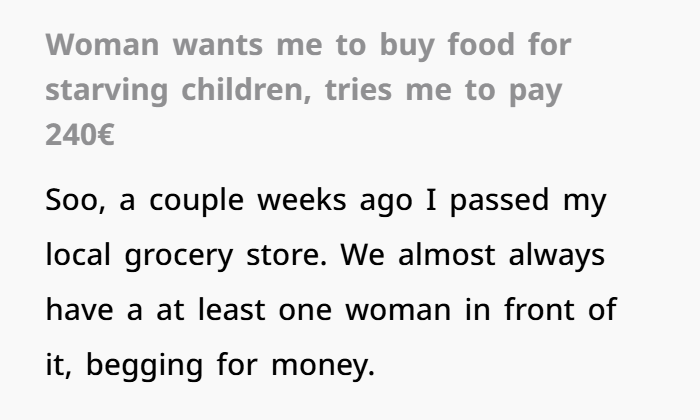Click the word 'least' in the third line
The width and height of the screenshot is (700, 420).
pos(232,309)
